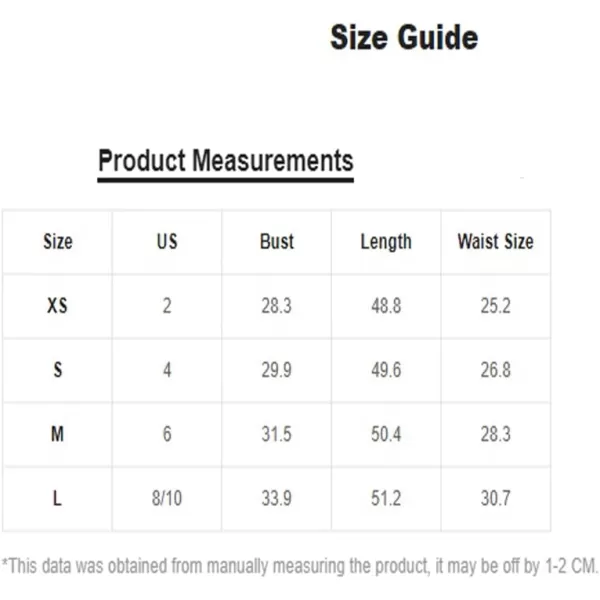Image resolution: width=600 pixels, height=600 pixels.
Task: Select the L size row label
Action: (58, 498)
